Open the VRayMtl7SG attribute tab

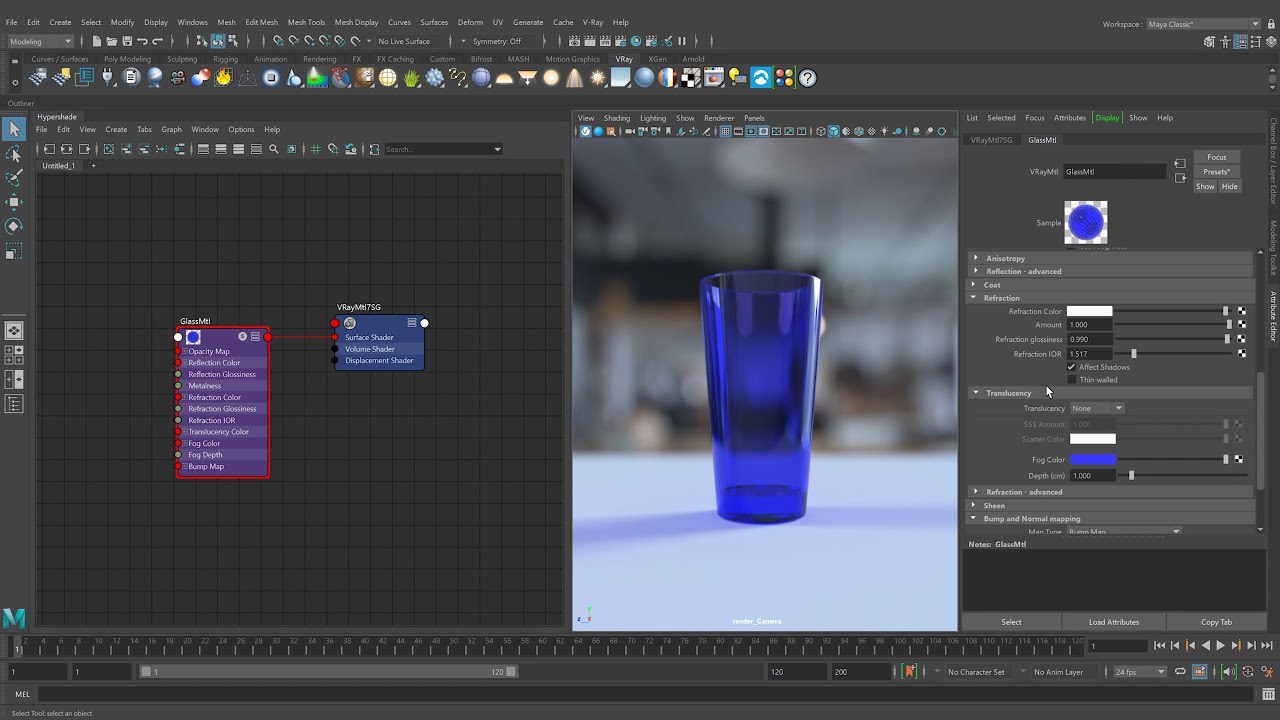coord(991,140)
